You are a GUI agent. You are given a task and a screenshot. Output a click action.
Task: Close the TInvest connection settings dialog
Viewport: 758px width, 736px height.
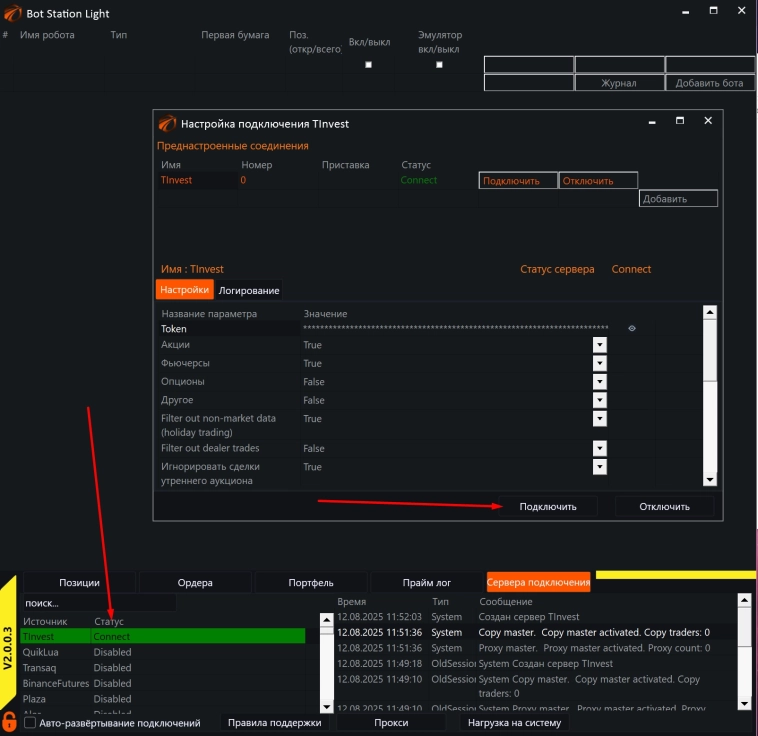(x=708, y=121)
